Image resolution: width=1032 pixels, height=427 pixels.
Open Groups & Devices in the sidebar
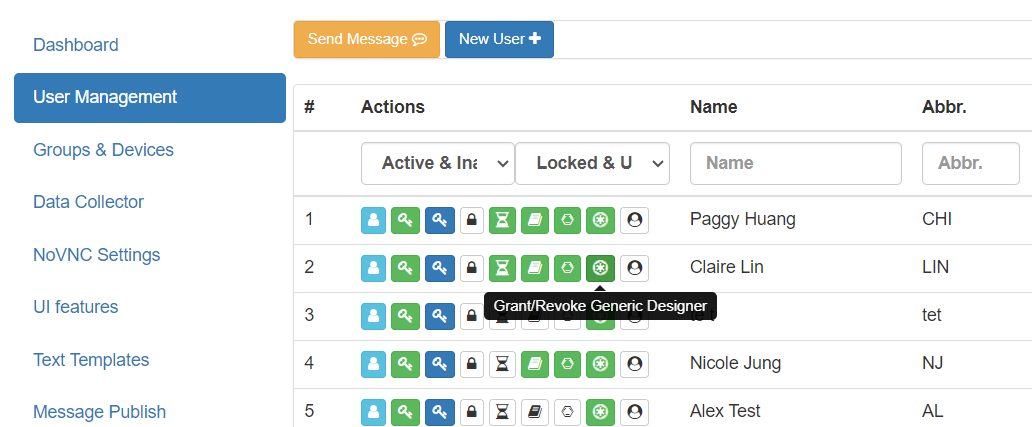pos(103,150)
